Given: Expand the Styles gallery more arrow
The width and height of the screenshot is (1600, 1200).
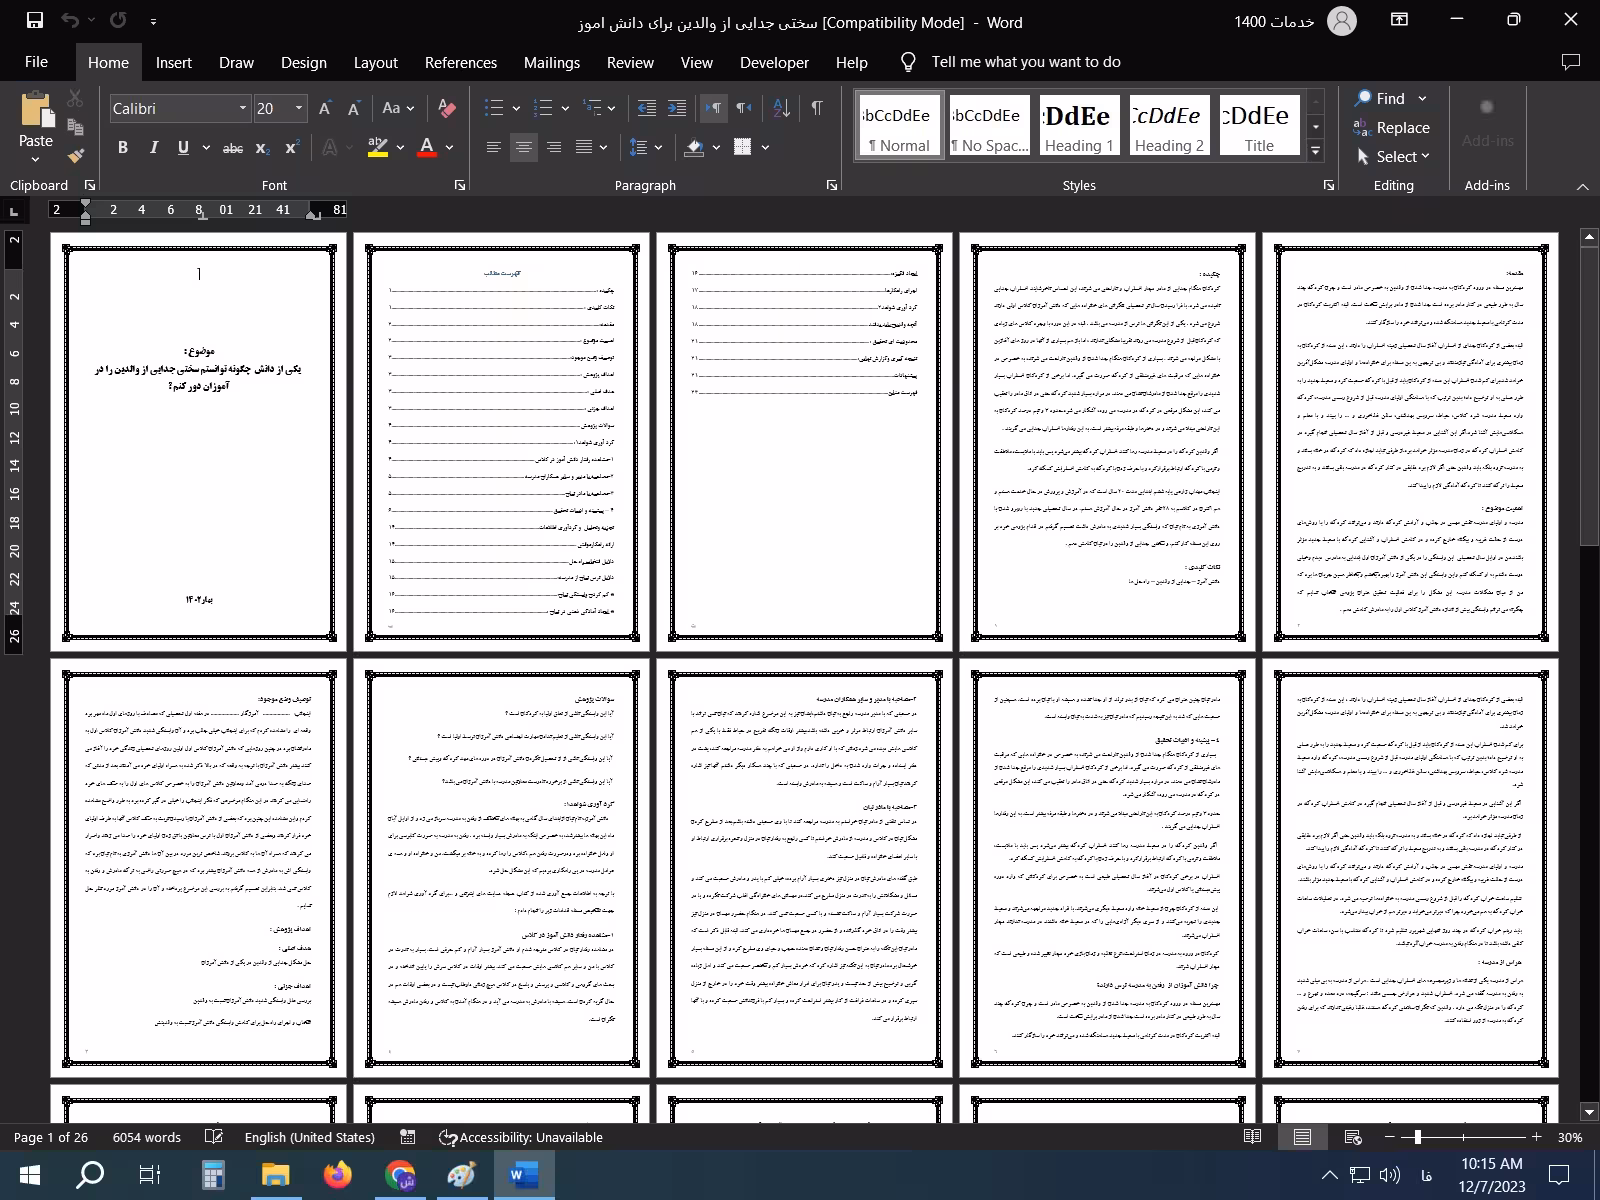Looking at the screenshot, I should 1316,151.
